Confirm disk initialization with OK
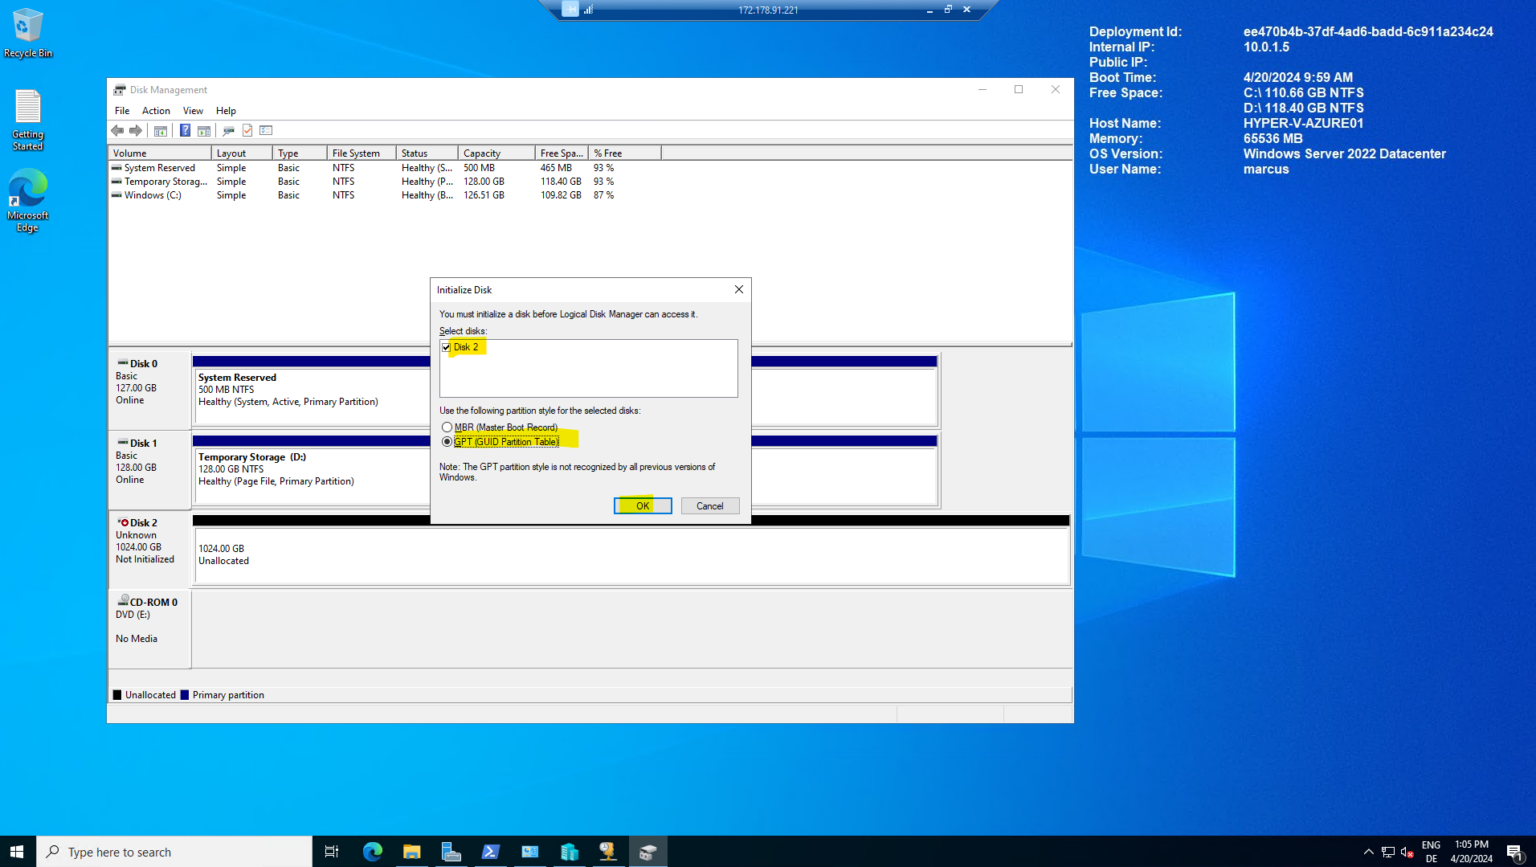The image size is (1536, 867). point(642,505)
